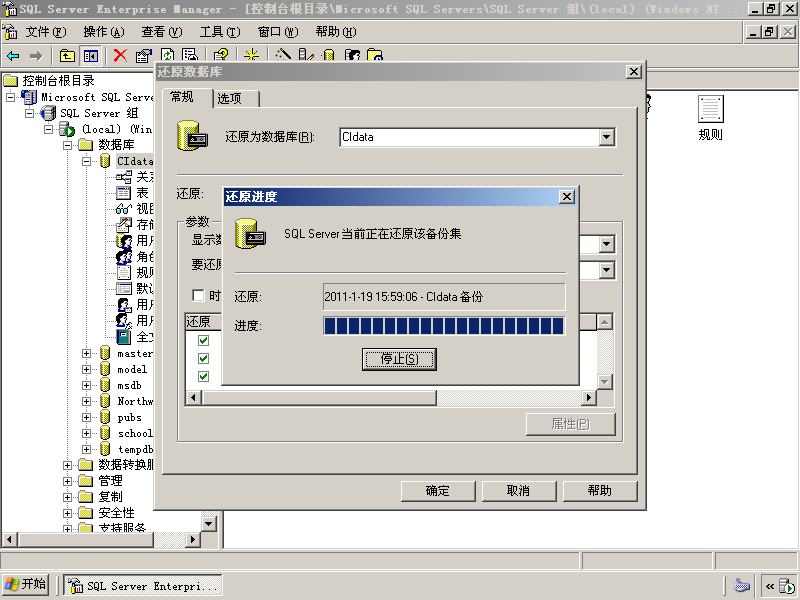Open the 工具(T) menu

[x=220, y=32]
